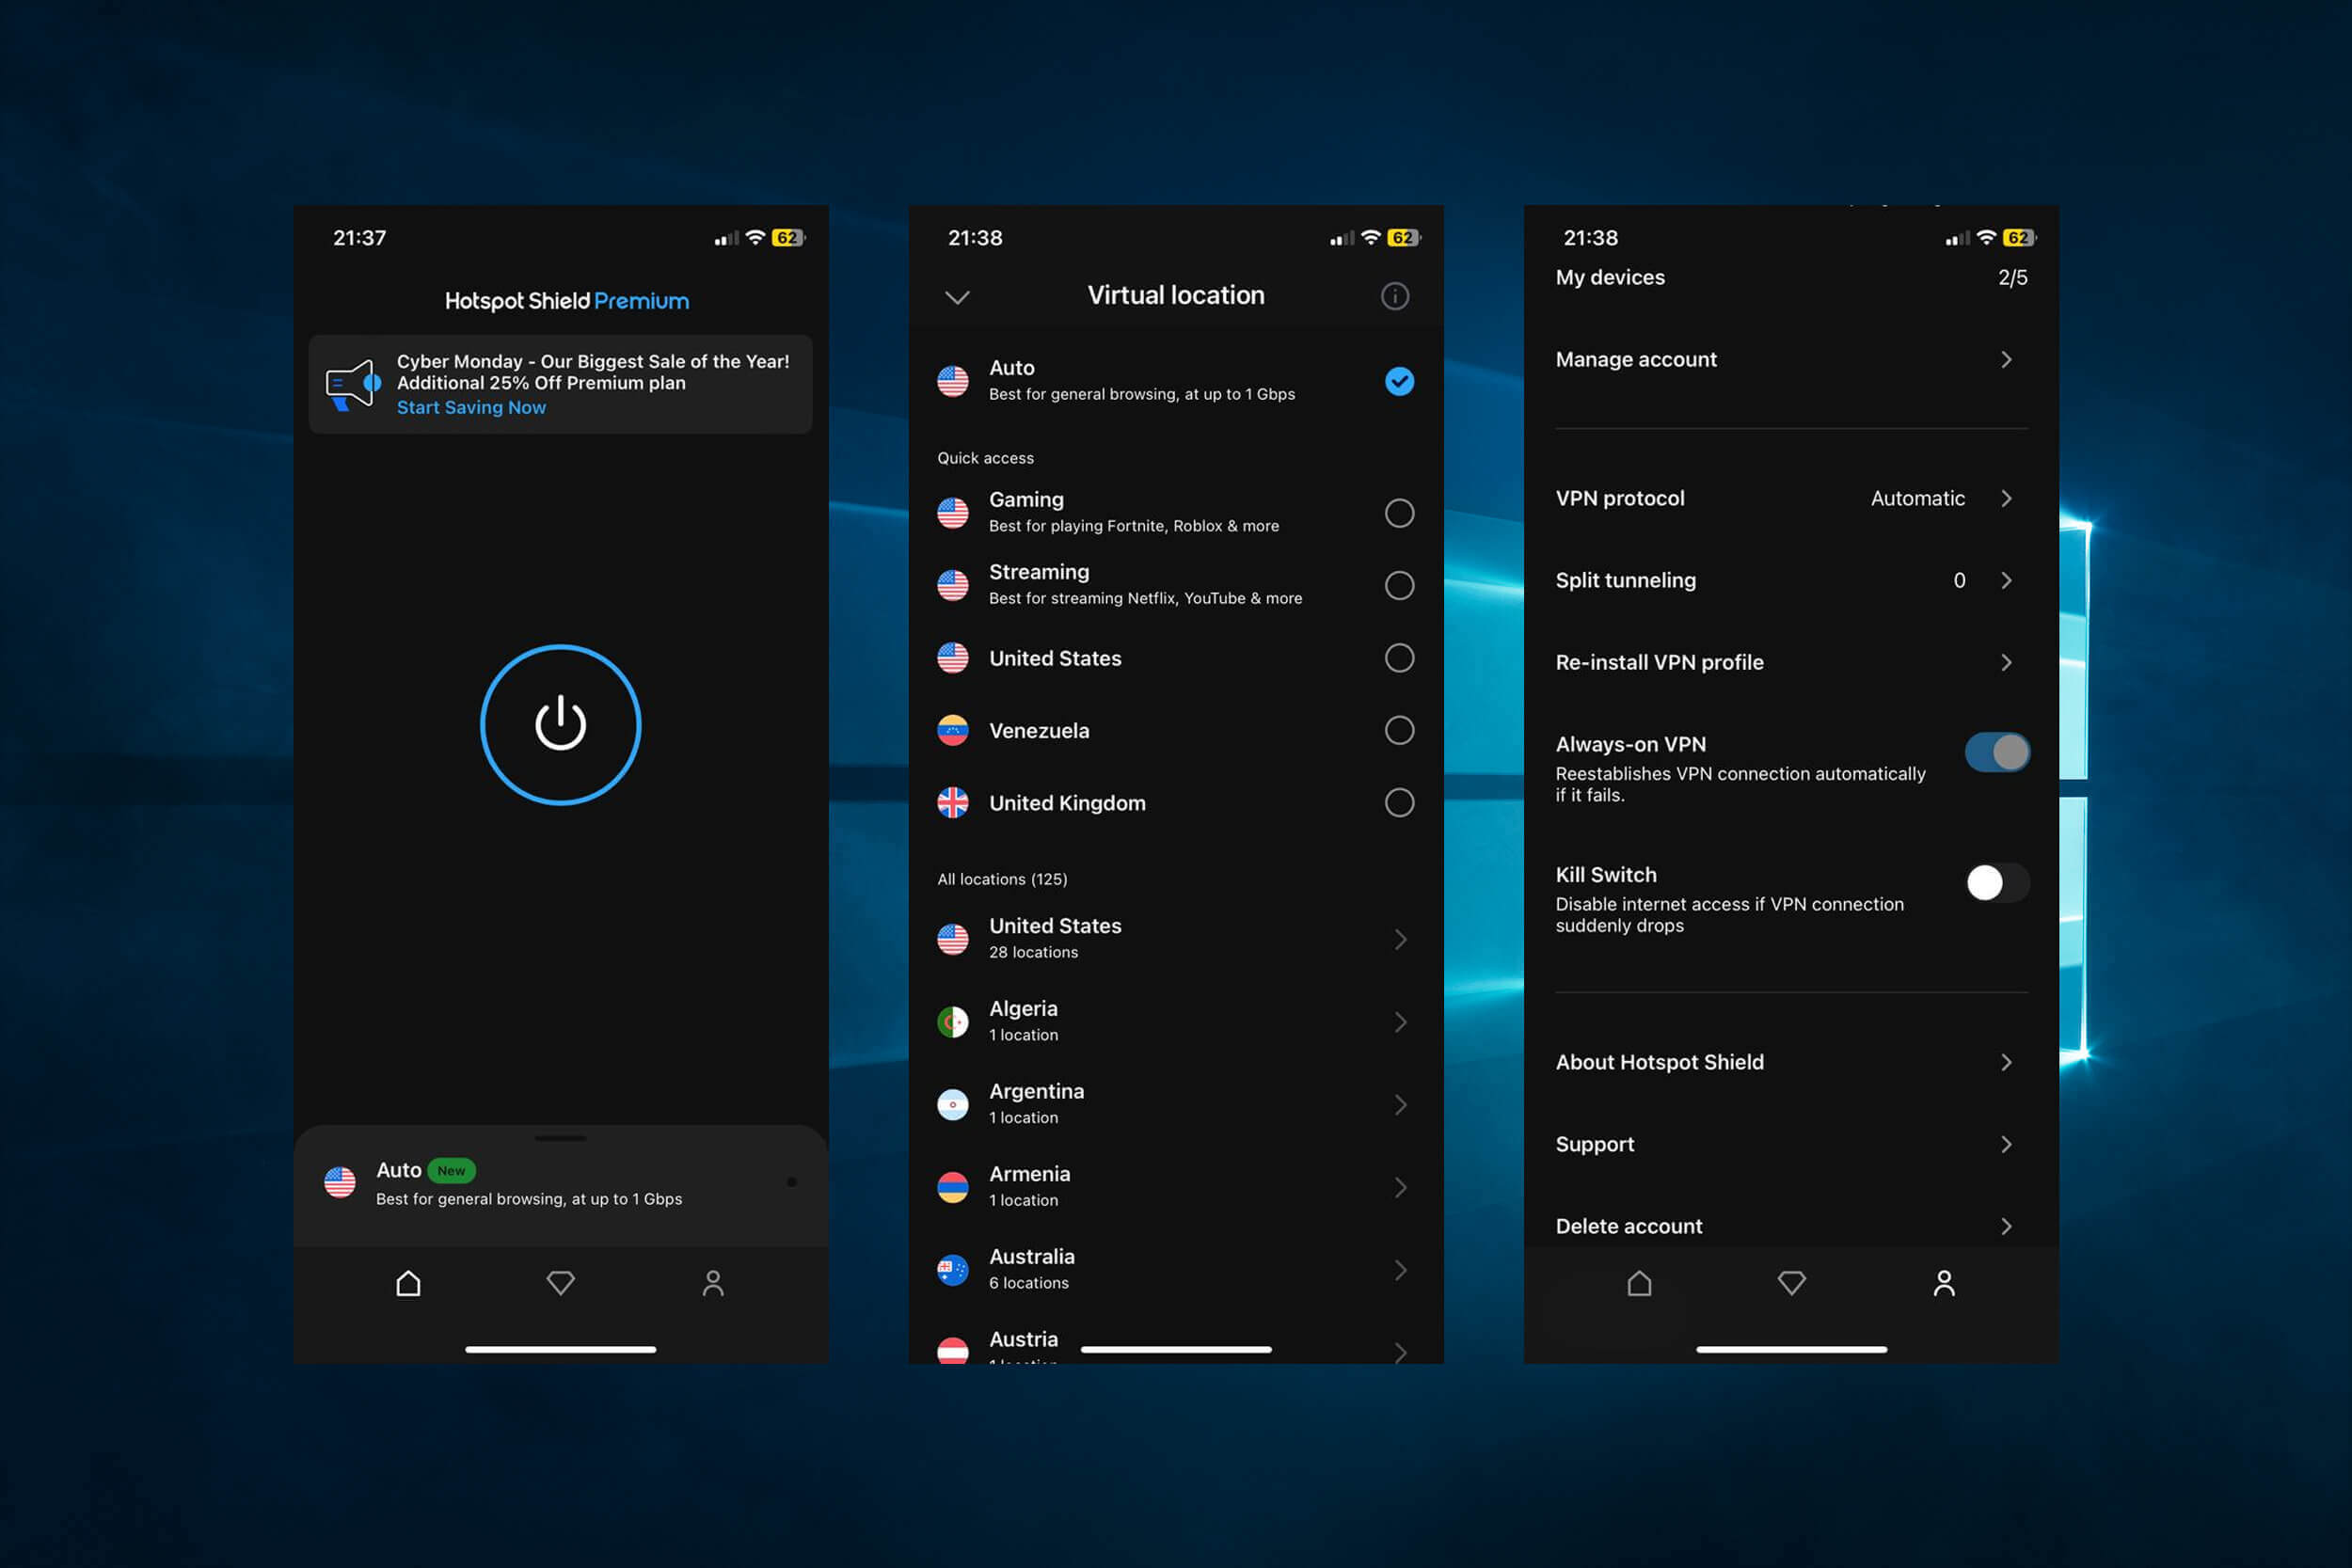Open Auto location card on home screen
The width and height of the screenshot is (2352, 1568).
click(x=560, y=1184)
